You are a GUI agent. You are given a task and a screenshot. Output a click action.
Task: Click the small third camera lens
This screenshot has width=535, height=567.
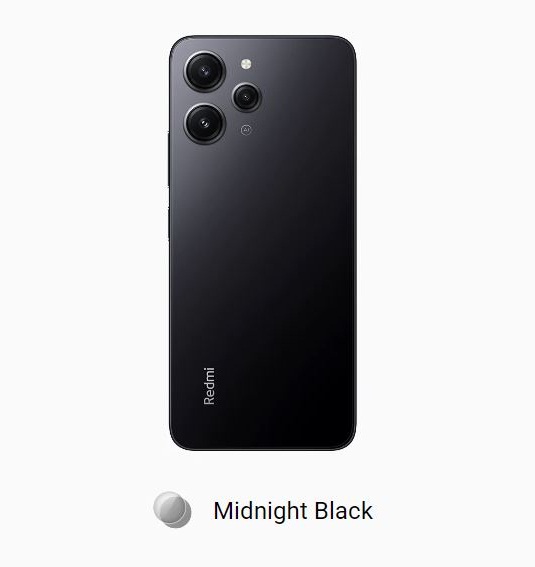(x=247, y=97)
